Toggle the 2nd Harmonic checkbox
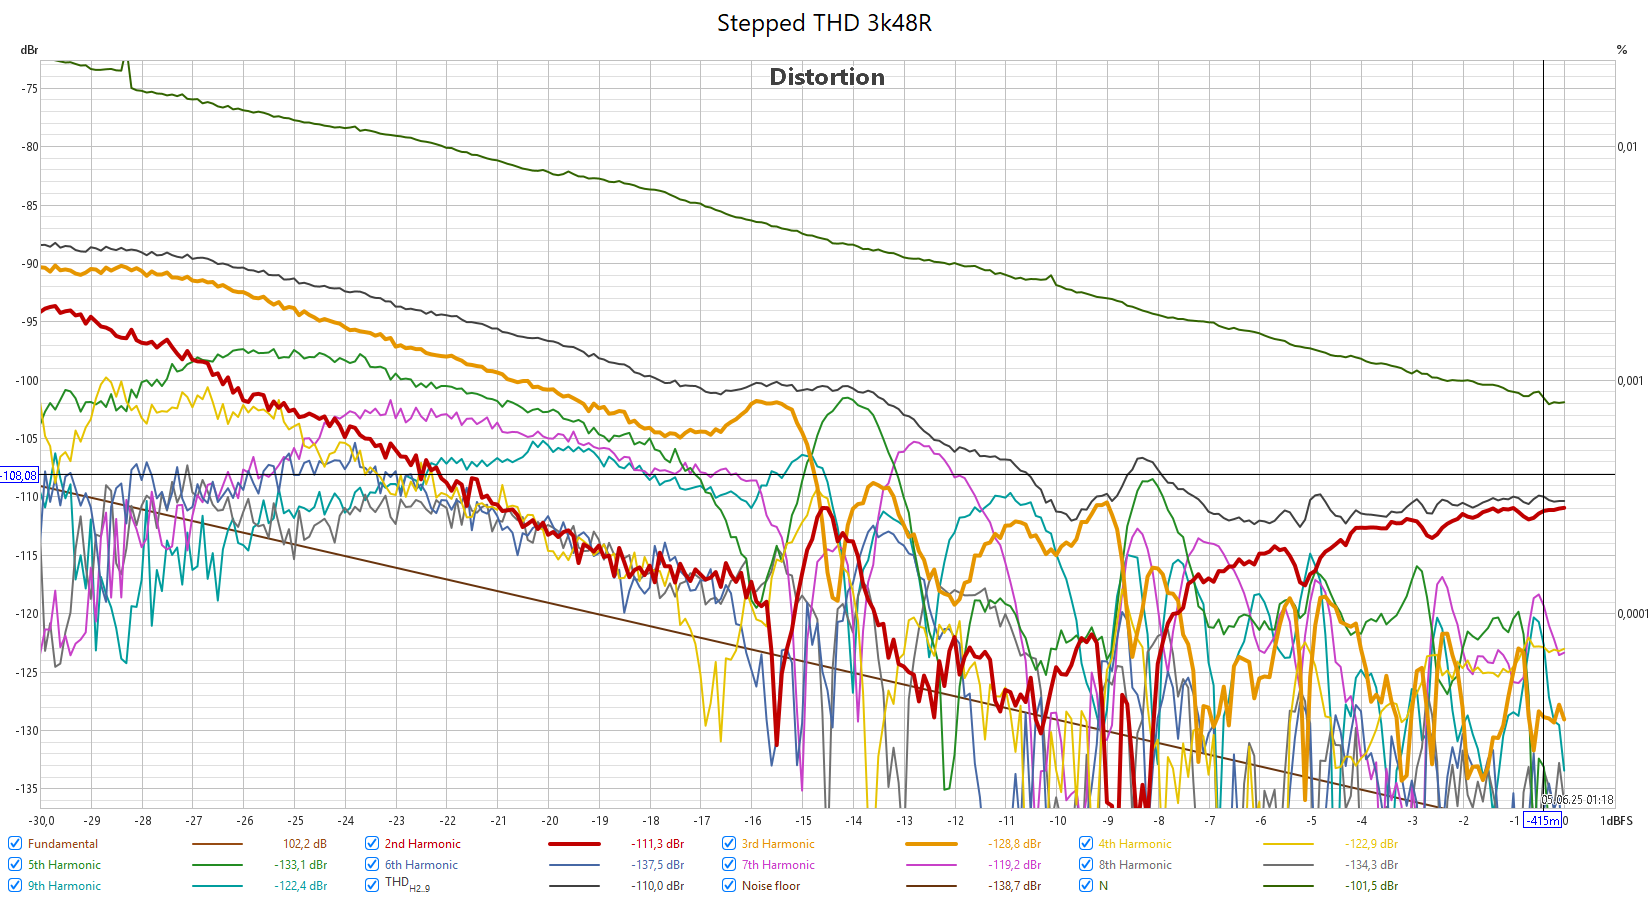 pos(372,843)
